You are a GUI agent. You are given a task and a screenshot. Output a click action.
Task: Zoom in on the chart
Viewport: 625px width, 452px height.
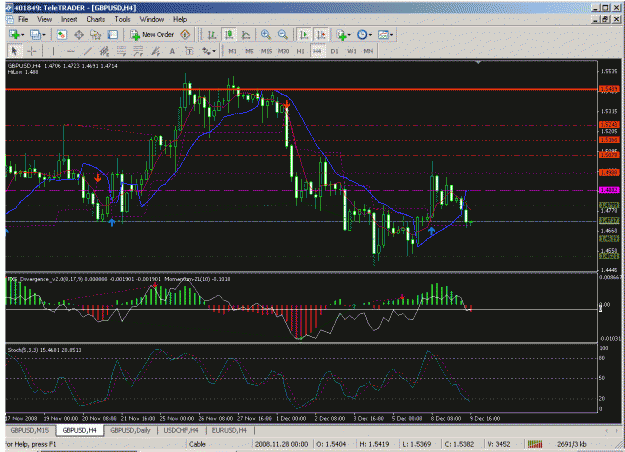pyautogui.click(x=265, y=35)
